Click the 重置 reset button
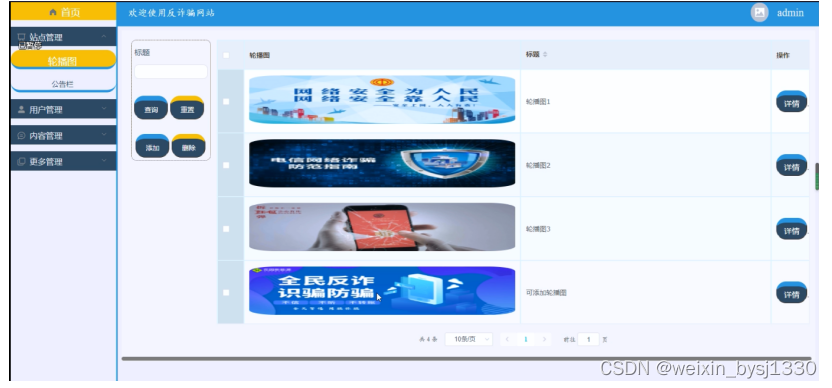This screenshot has height=388, width=832. (187, 108)
